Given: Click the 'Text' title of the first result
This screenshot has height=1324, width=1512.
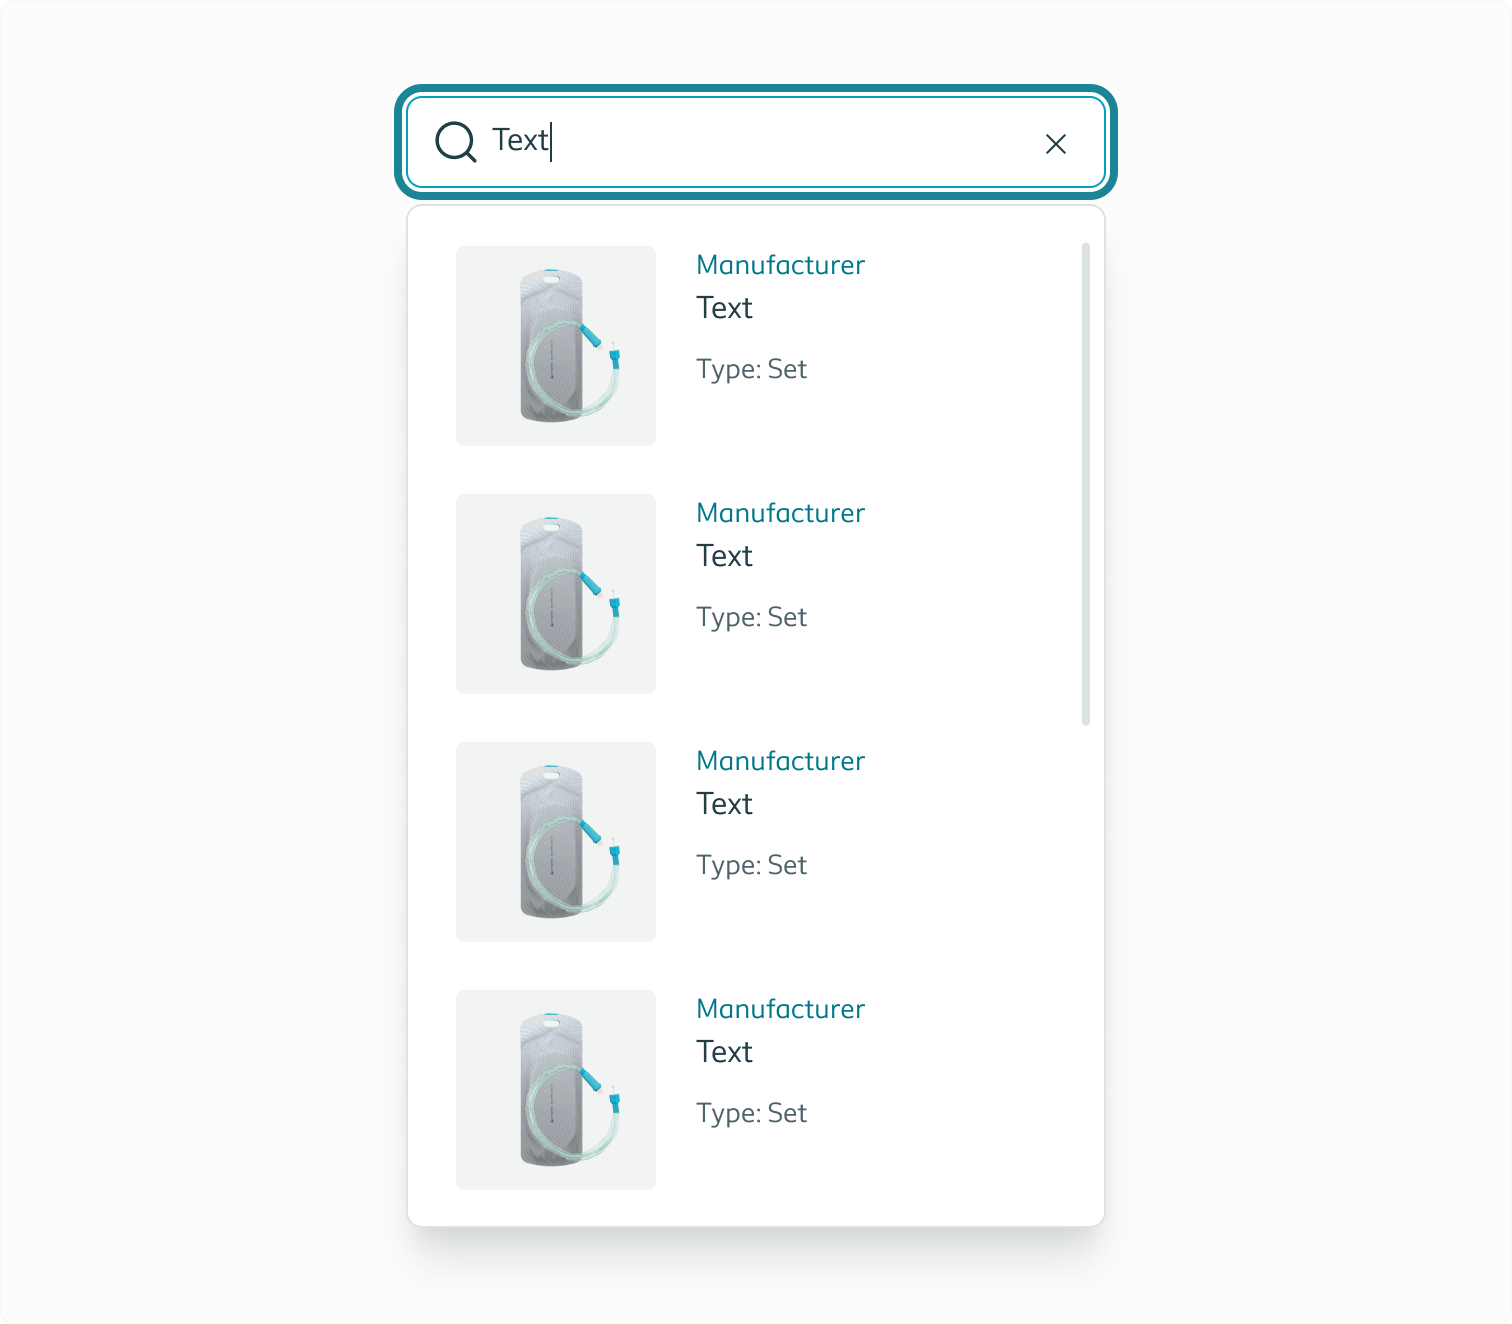Looking at the screenshot, I should click(724, 308).
